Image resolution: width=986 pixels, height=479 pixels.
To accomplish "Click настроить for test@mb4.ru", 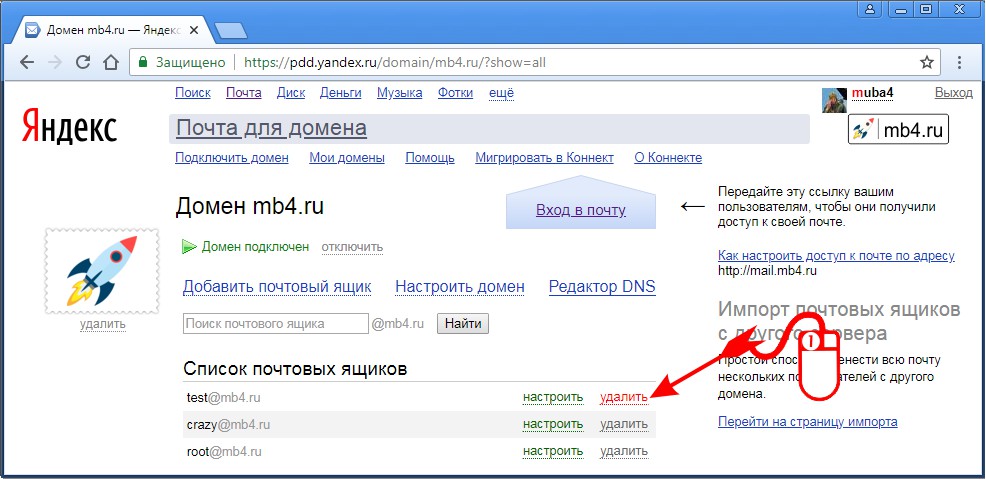I will coord(553,397).
